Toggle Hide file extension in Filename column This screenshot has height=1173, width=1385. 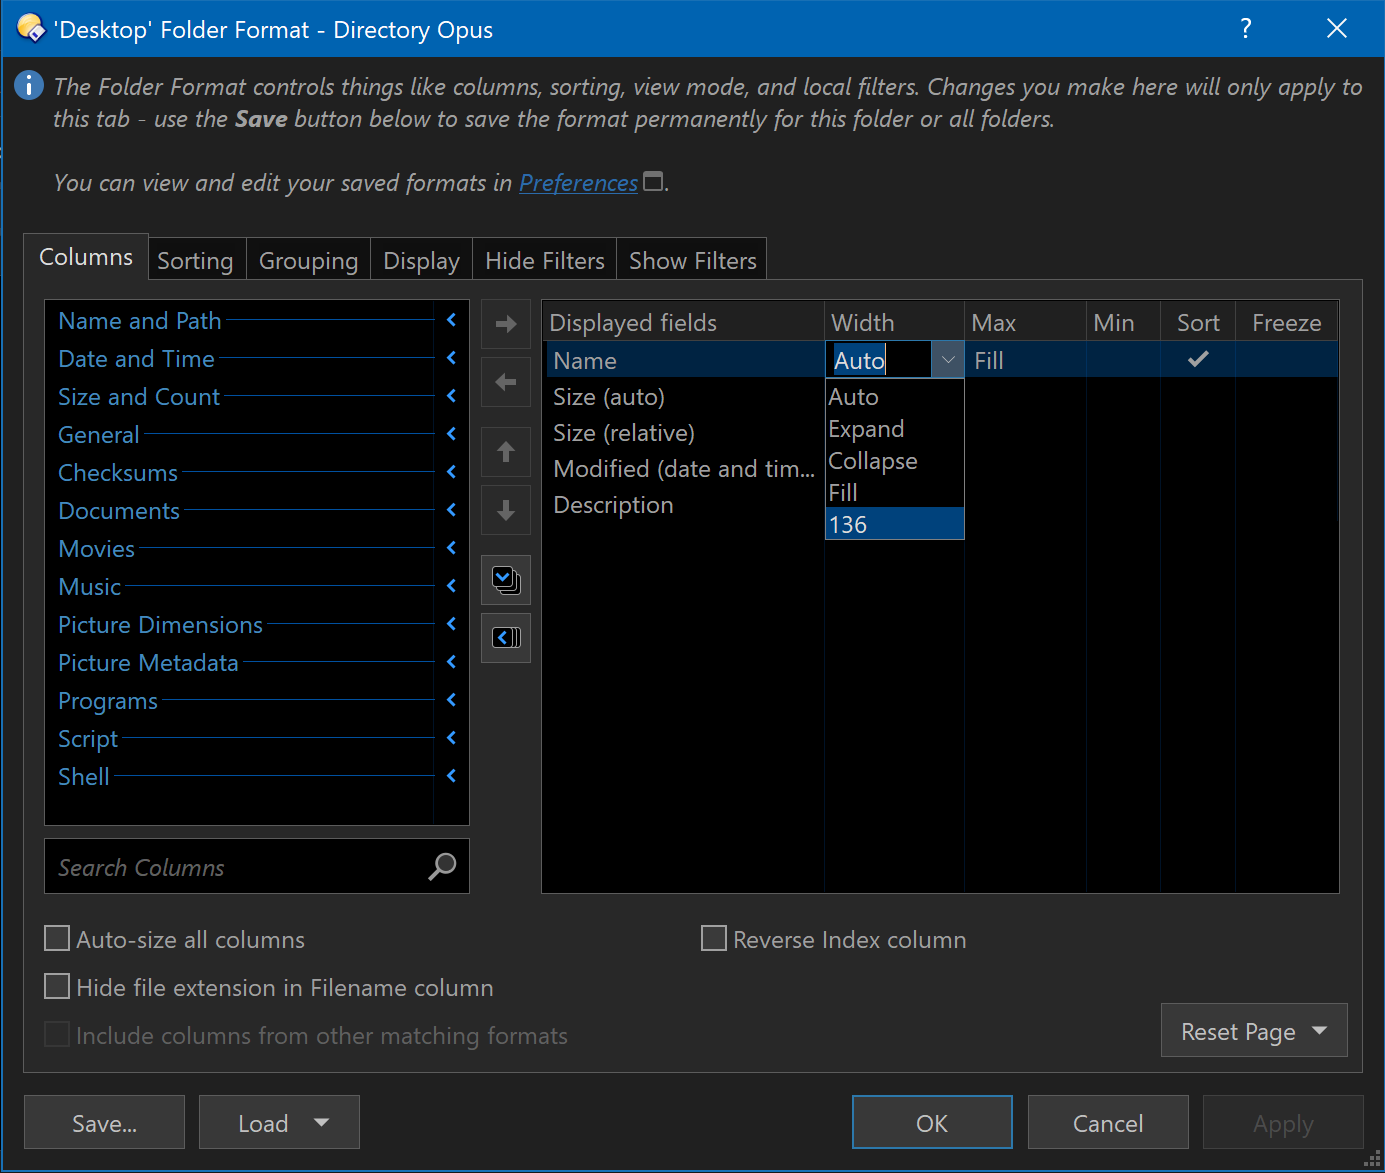pos(58,987)
